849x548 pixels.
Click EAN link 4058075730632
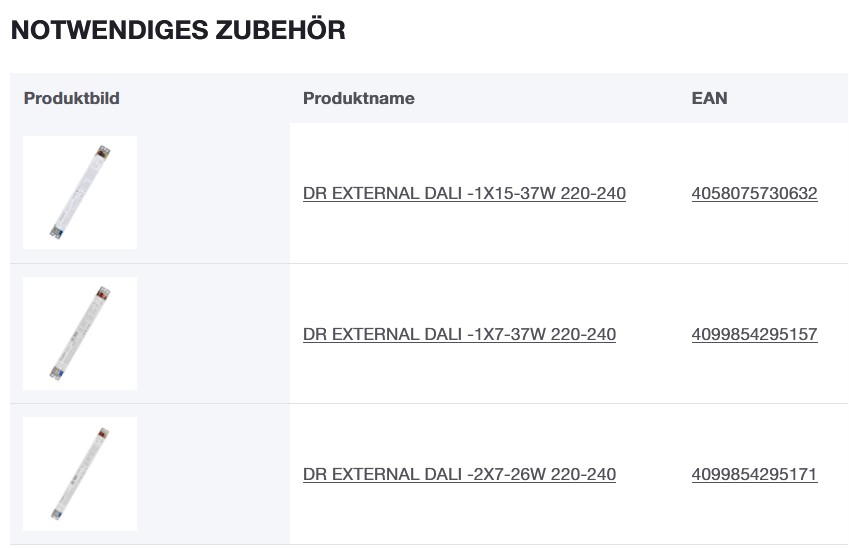point(754,194)
